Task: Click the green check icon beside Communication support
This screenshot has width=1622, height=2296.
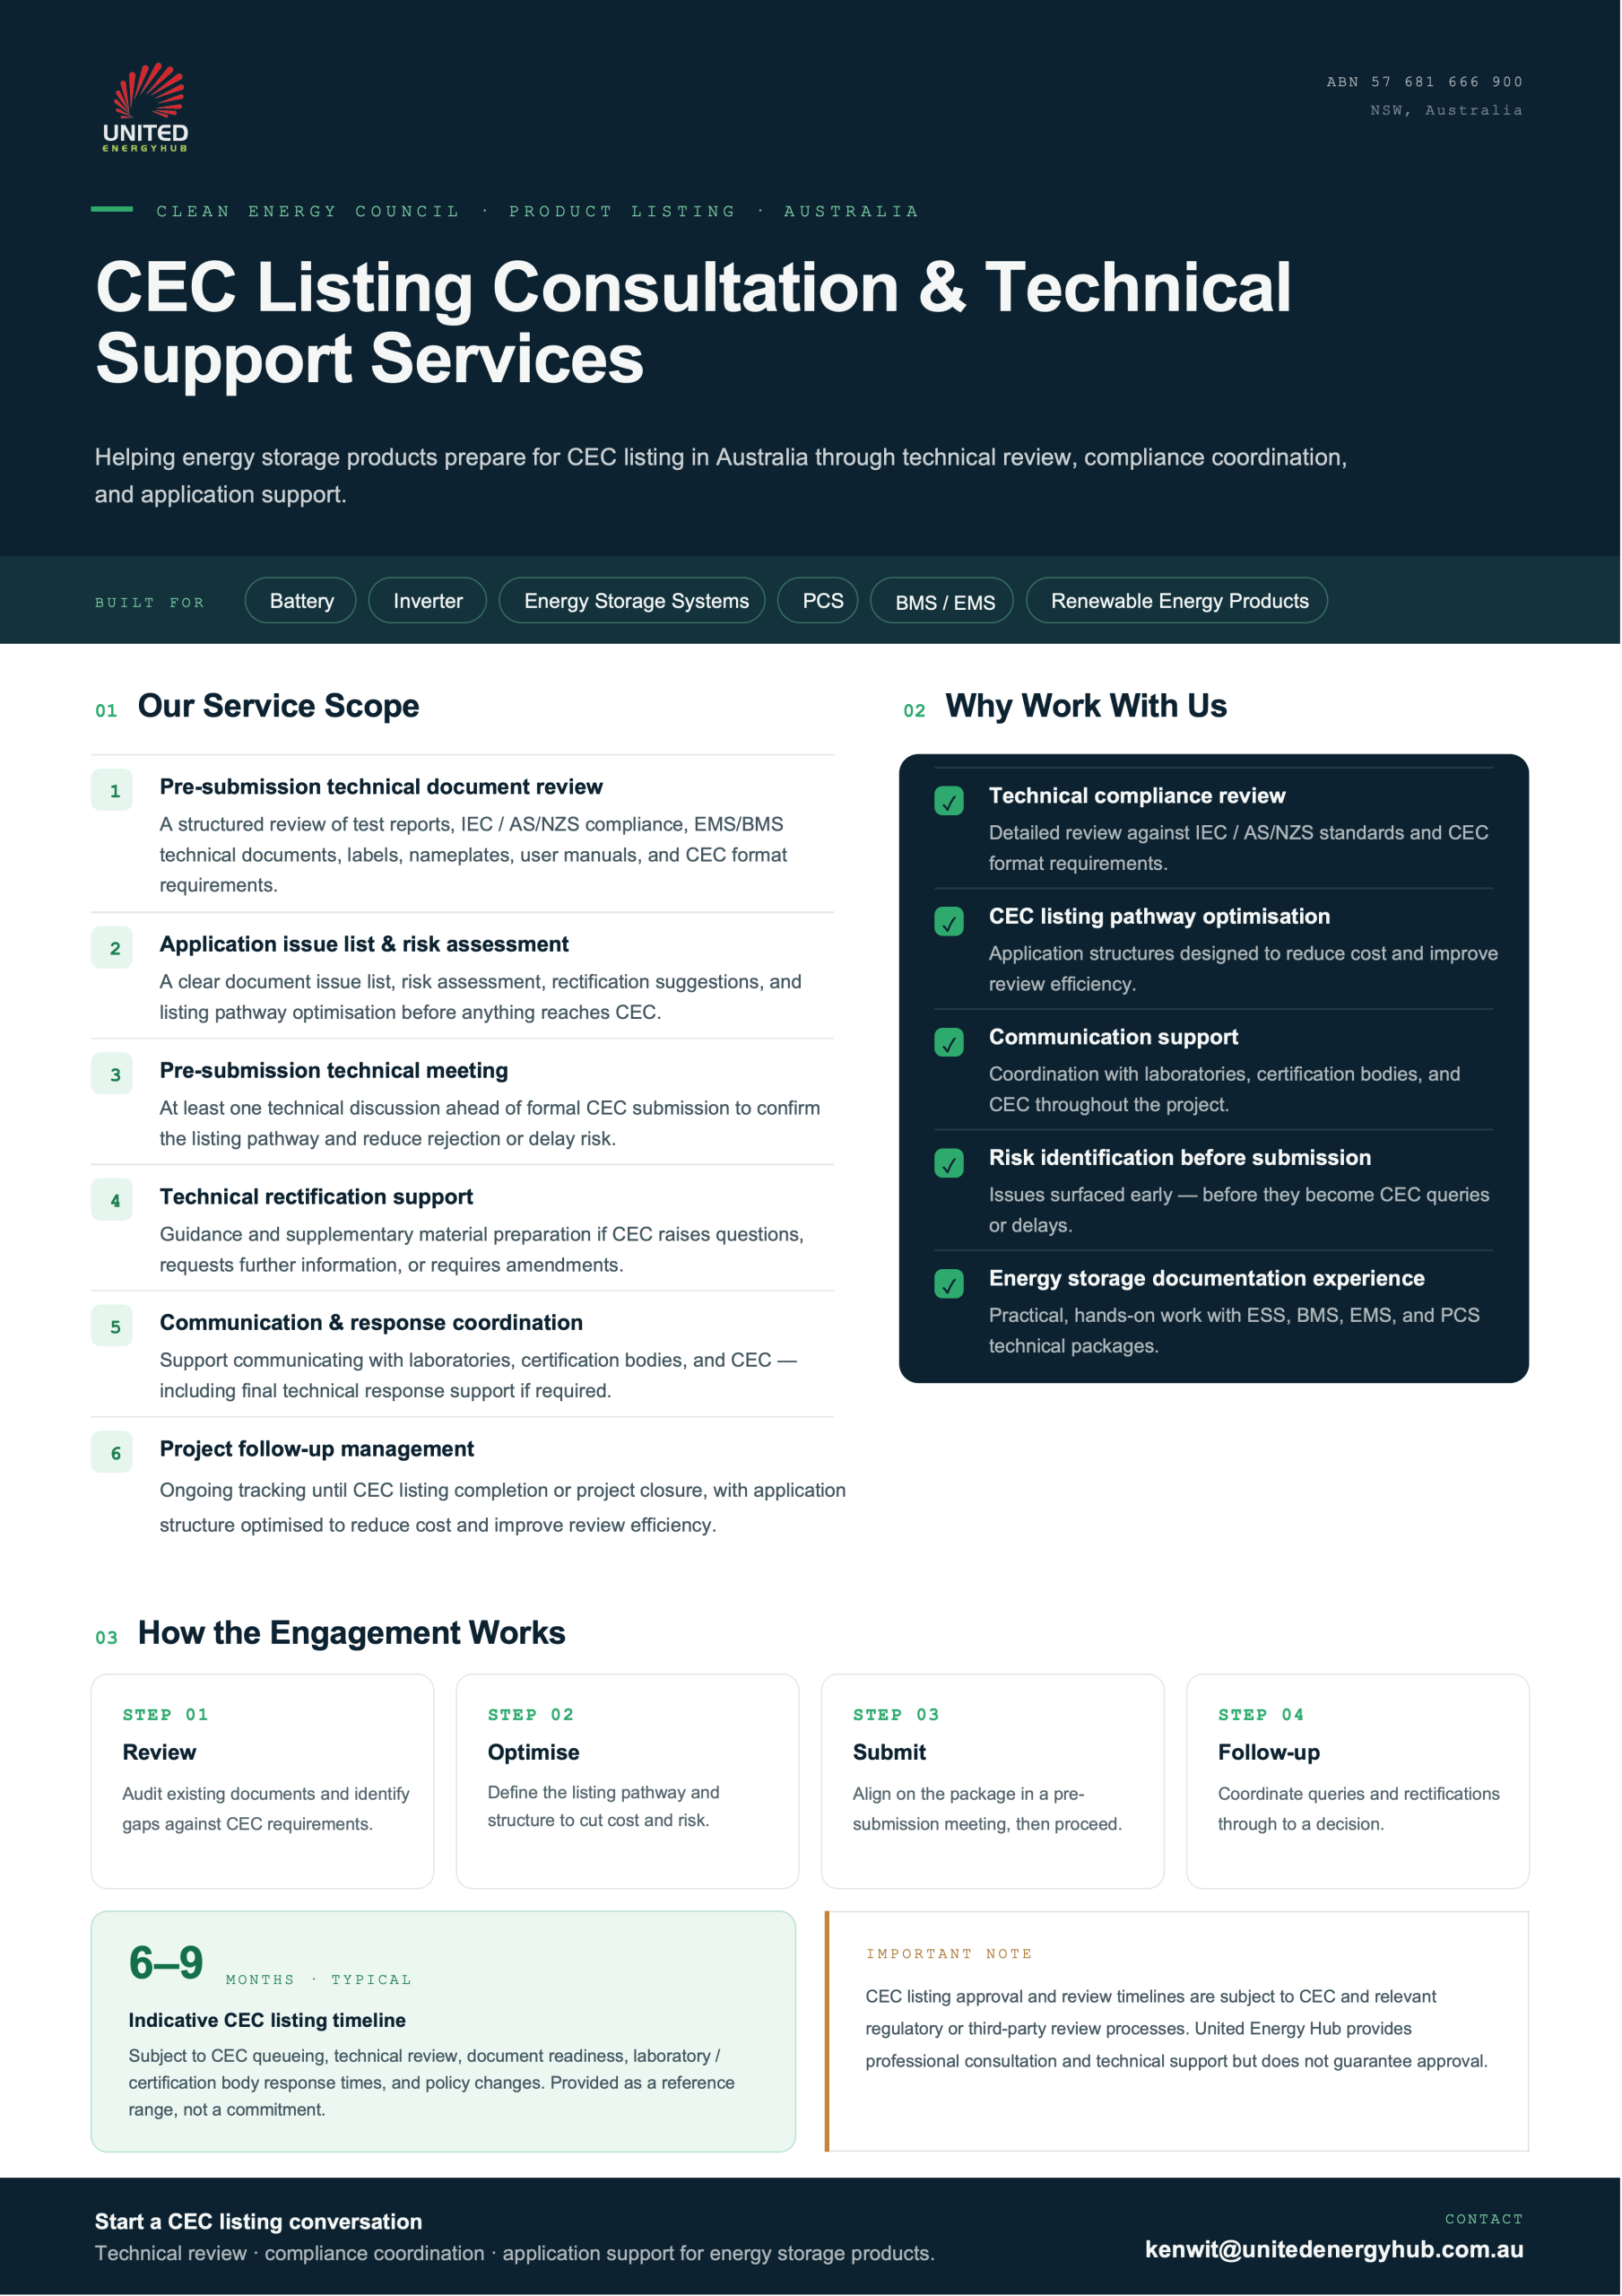Action: (949, 1042)
